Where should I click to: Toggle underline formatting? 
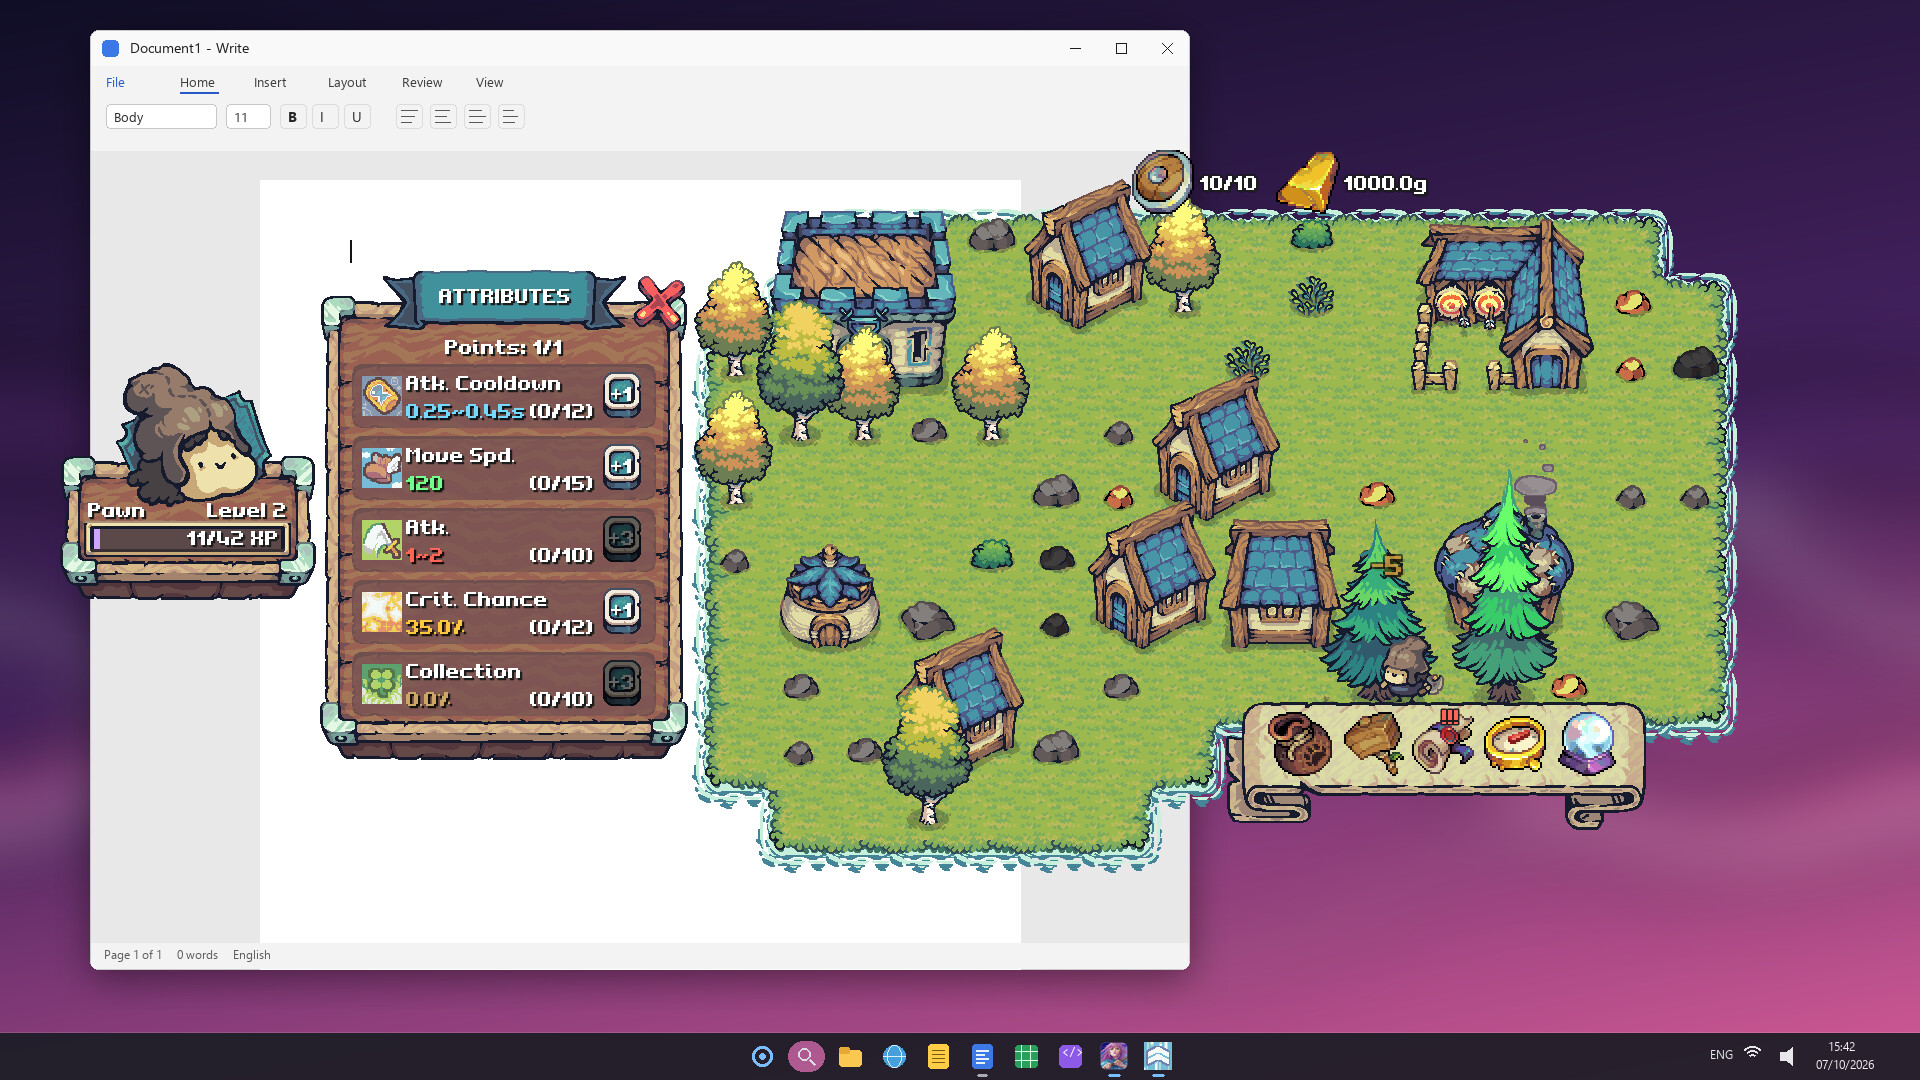(x=357, y=117)
